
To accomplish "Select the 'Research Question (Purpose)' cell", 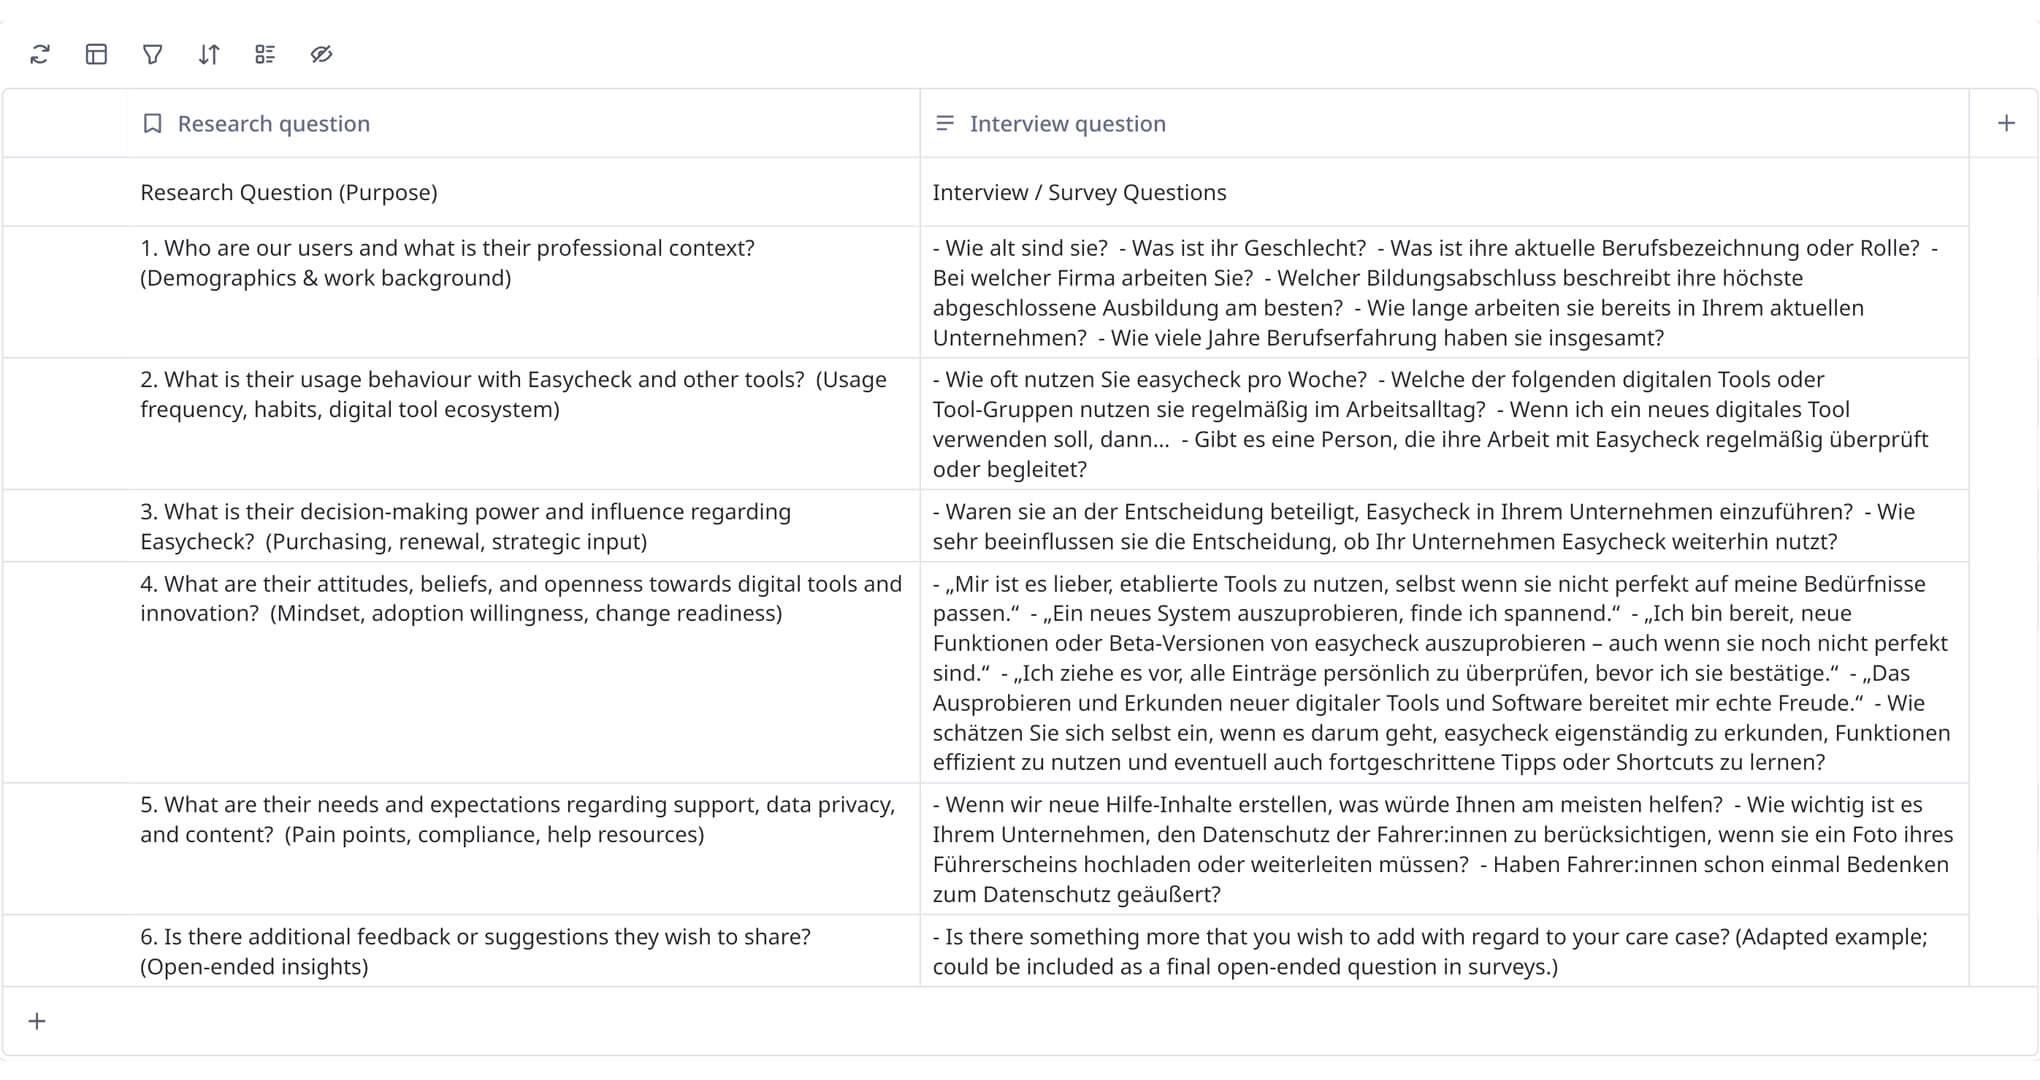I will (x=289, y=192).
